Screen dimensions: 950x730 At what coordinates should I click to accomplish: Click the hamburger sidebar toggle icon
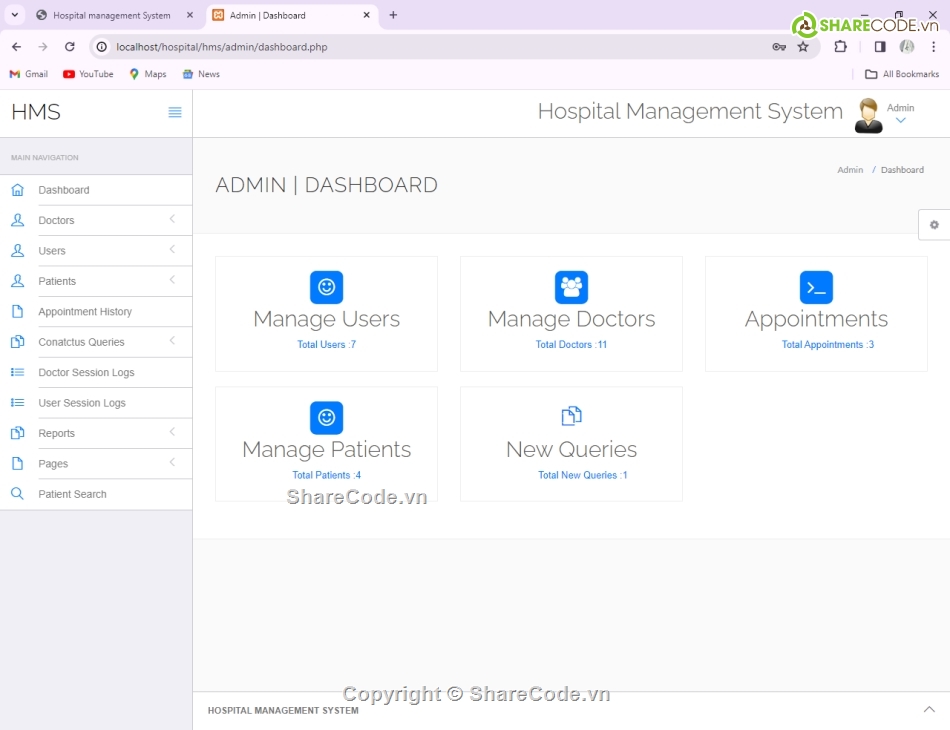pos(175,112)
